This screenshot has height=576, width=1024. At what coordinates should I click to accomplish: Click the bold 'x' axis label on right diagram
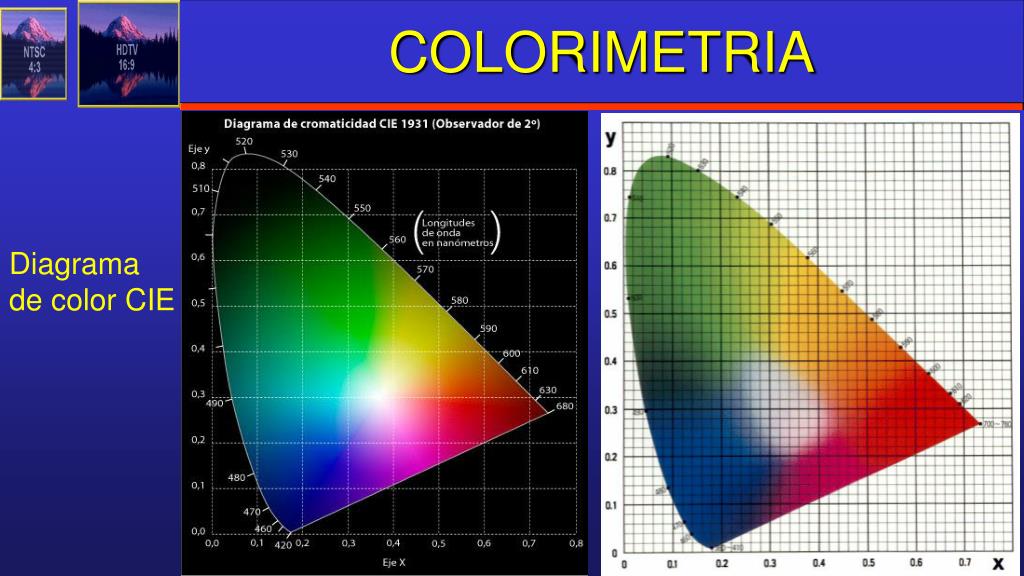coord(998,562)
